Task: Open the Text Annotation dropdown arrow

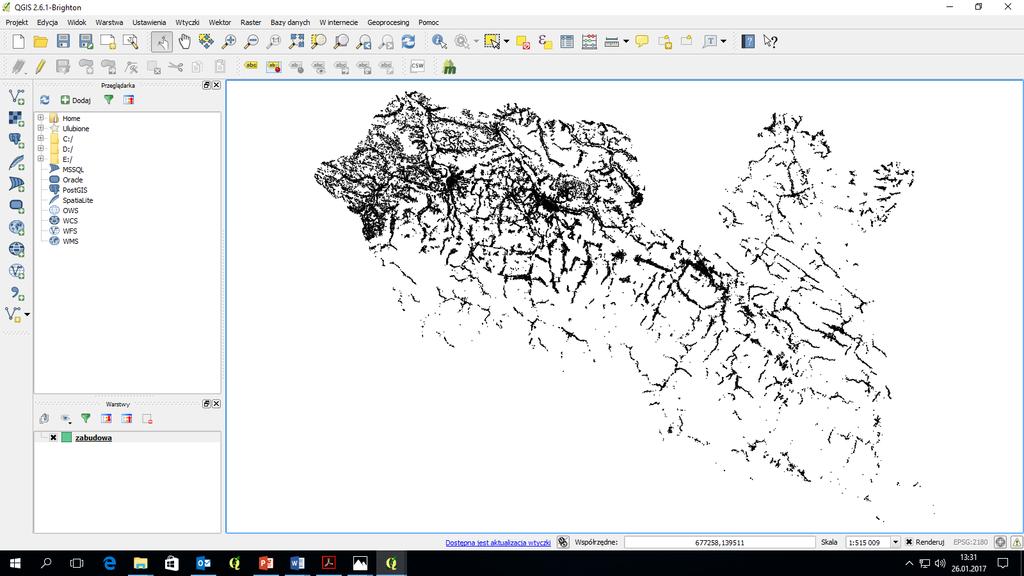Action: coord(724,42)
